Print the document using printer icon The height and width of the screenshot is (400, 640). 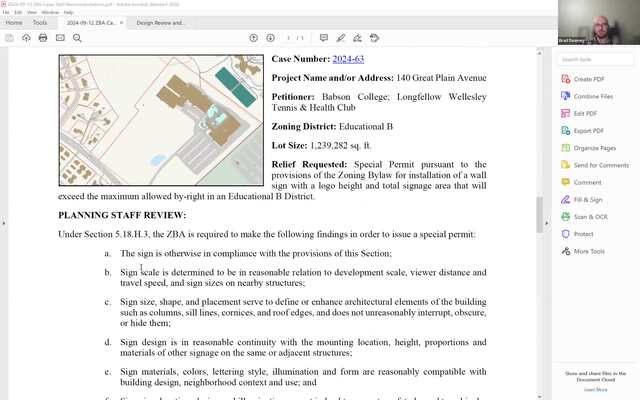tap(43, 38)
